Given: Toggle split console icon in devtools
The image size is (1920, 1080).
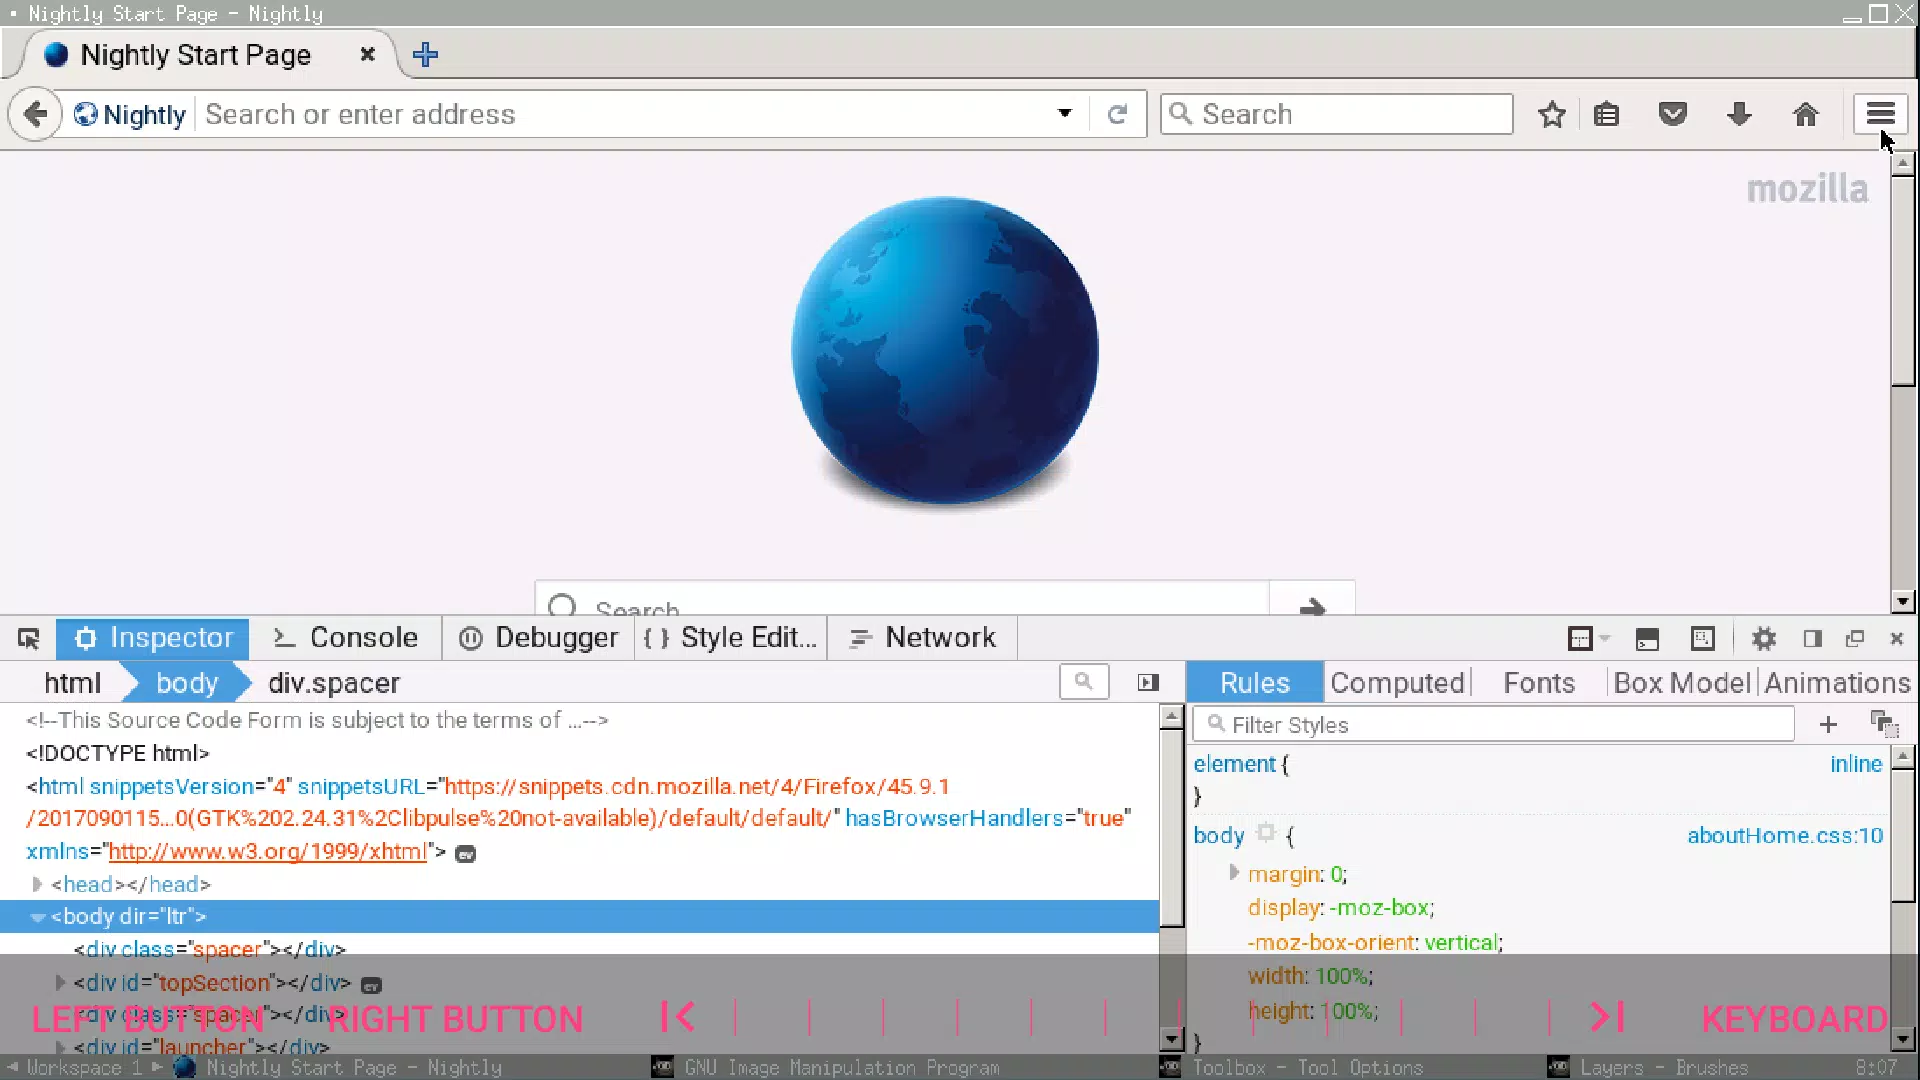Looking at the screenshot, I should coord(1647,638).
